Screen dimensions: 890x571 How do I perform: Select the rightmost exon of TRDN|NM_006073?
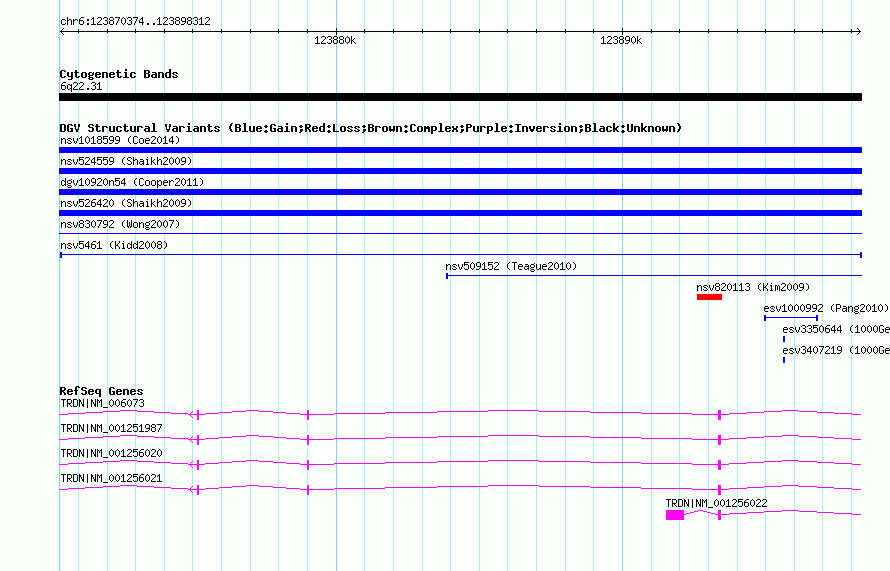pyautogui.click(x=719, y=415)
